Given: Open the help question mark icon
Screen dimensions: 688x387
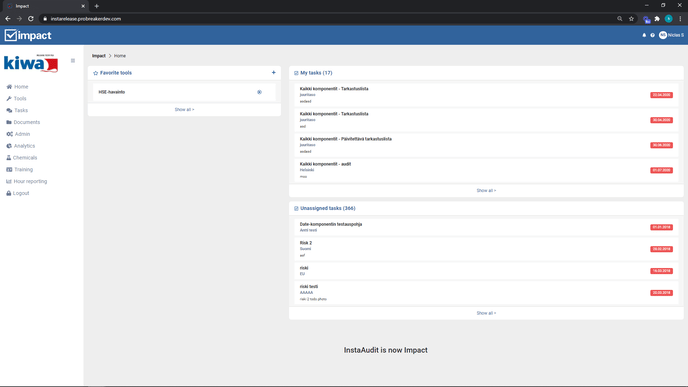Looking at the screenshot, I should click(x=652, y=35).
